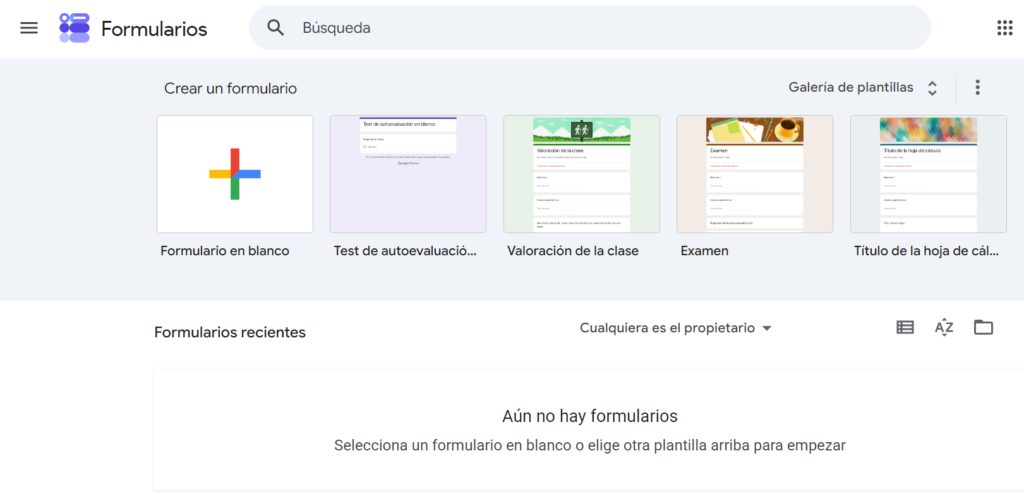
Task: Click the Título de la hoja de cál... label
Action: click(x=926, y=251)
